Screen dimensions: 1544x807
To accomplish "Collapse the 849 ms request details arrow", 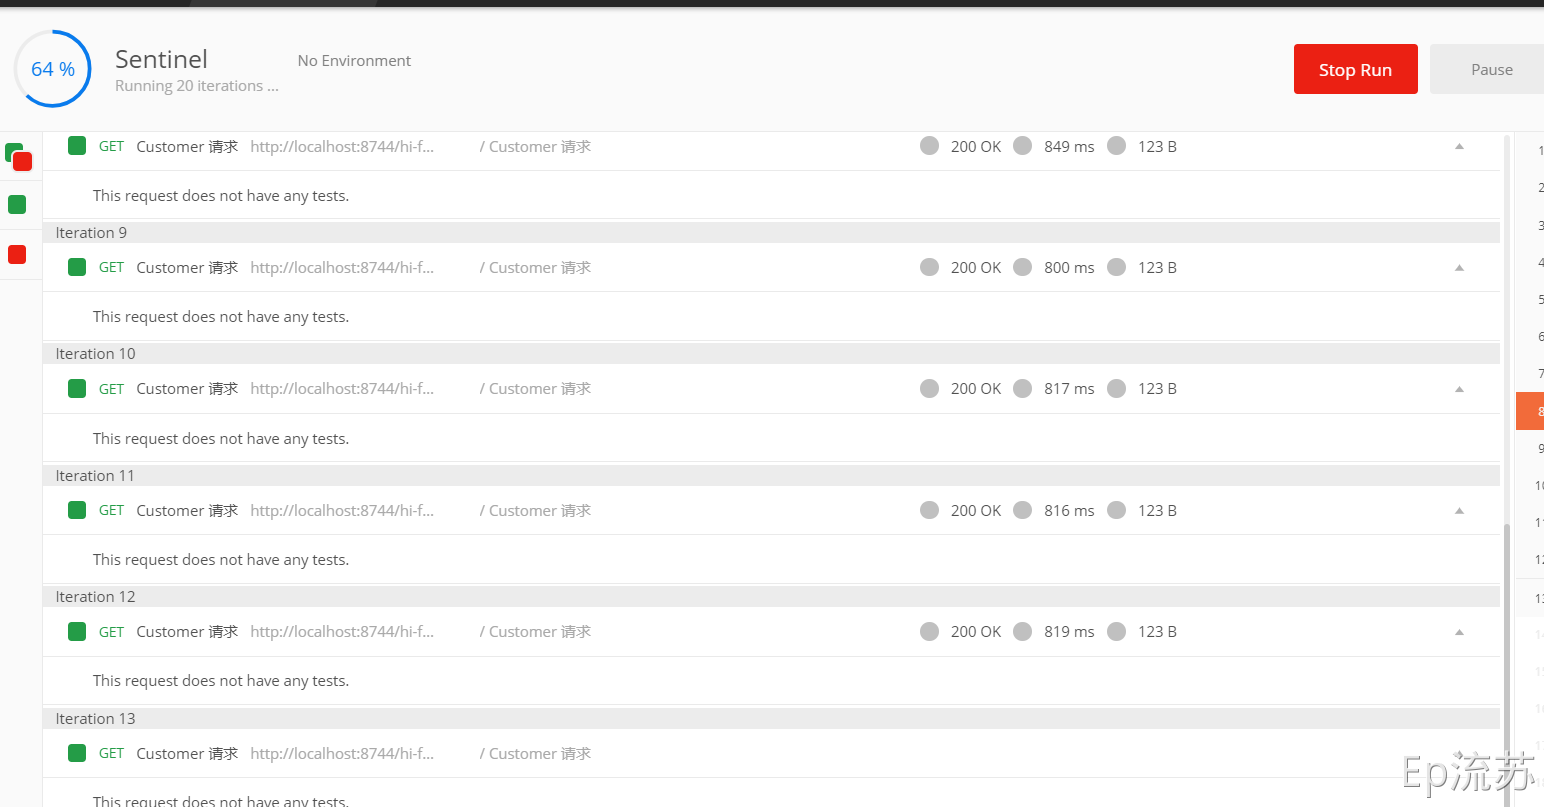I will tap(1459, 147).
